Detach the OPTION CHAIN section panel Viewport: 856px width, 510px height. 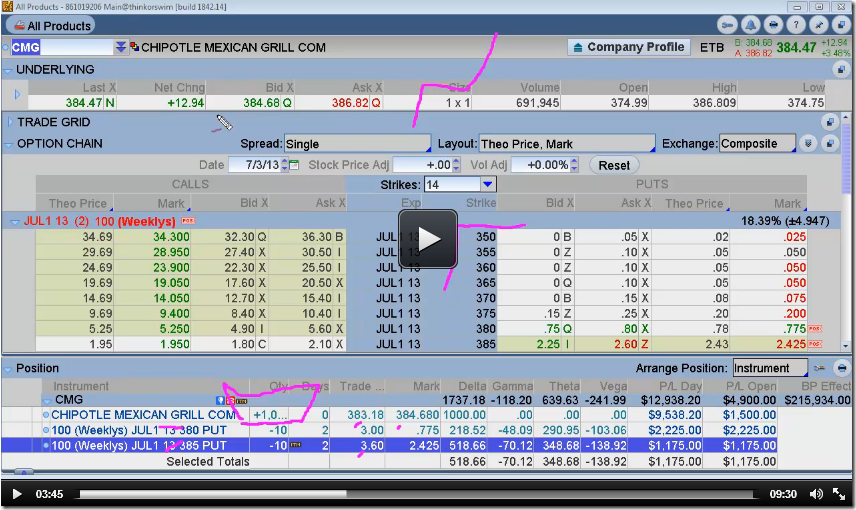click(x=830, y=144)
